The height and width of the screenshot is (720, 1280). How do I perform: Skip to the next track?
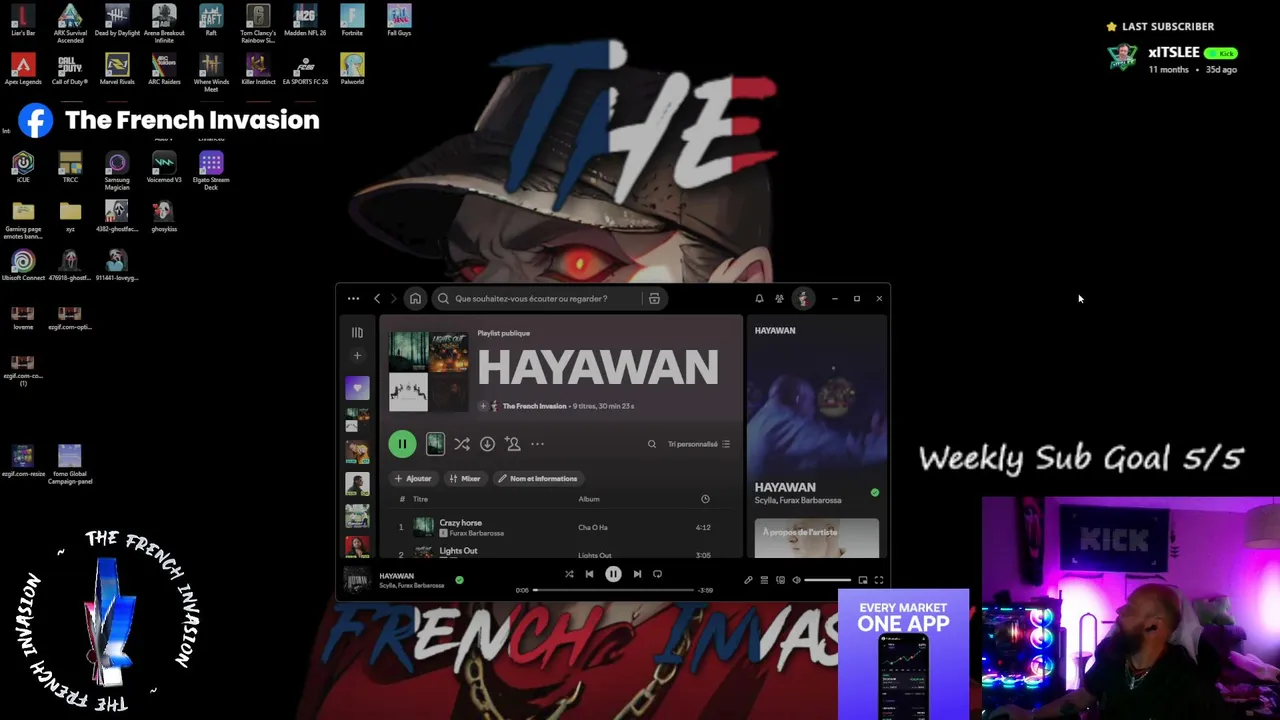click(637, 574)
